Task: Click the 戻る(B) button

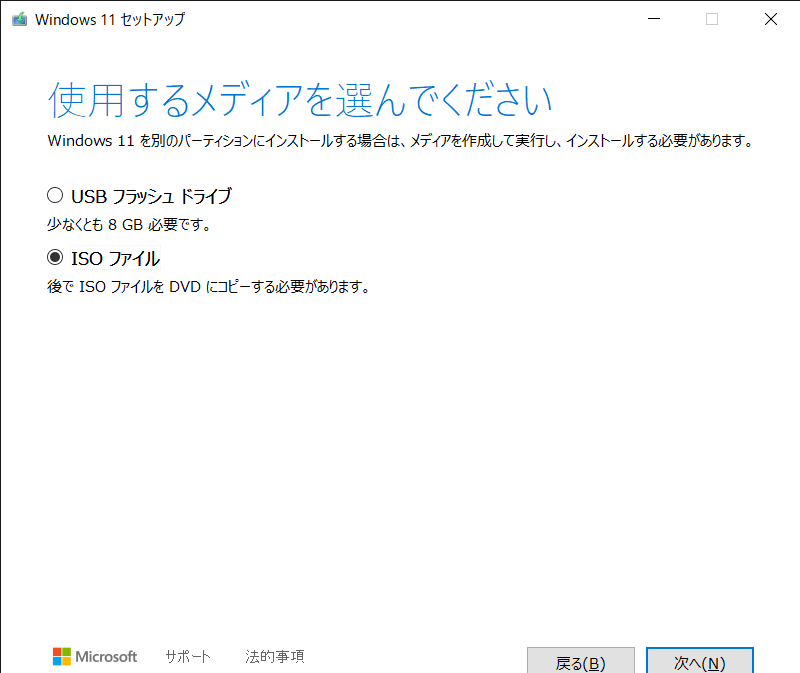Action: click(x=581, y=662)
